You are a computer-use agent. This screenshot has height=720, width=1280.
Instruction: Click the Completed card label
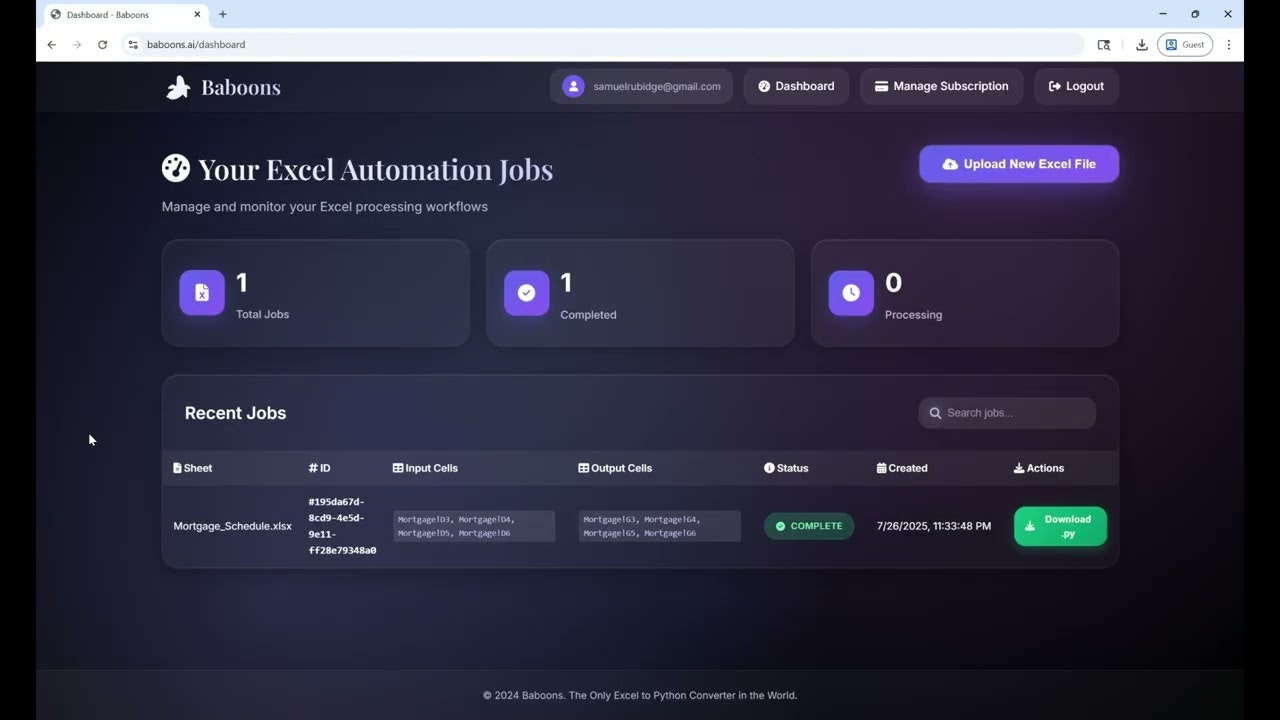[588, 314]
